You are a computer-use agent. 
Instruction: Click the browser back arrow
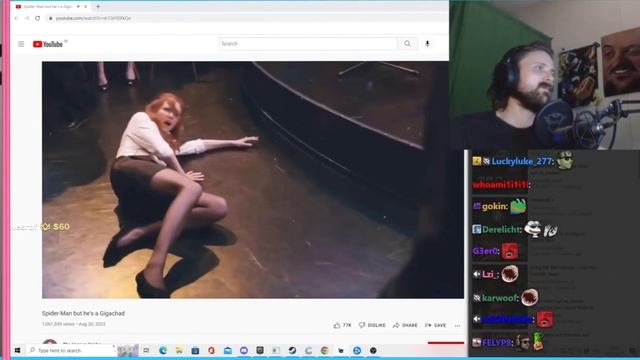(17, 18)
